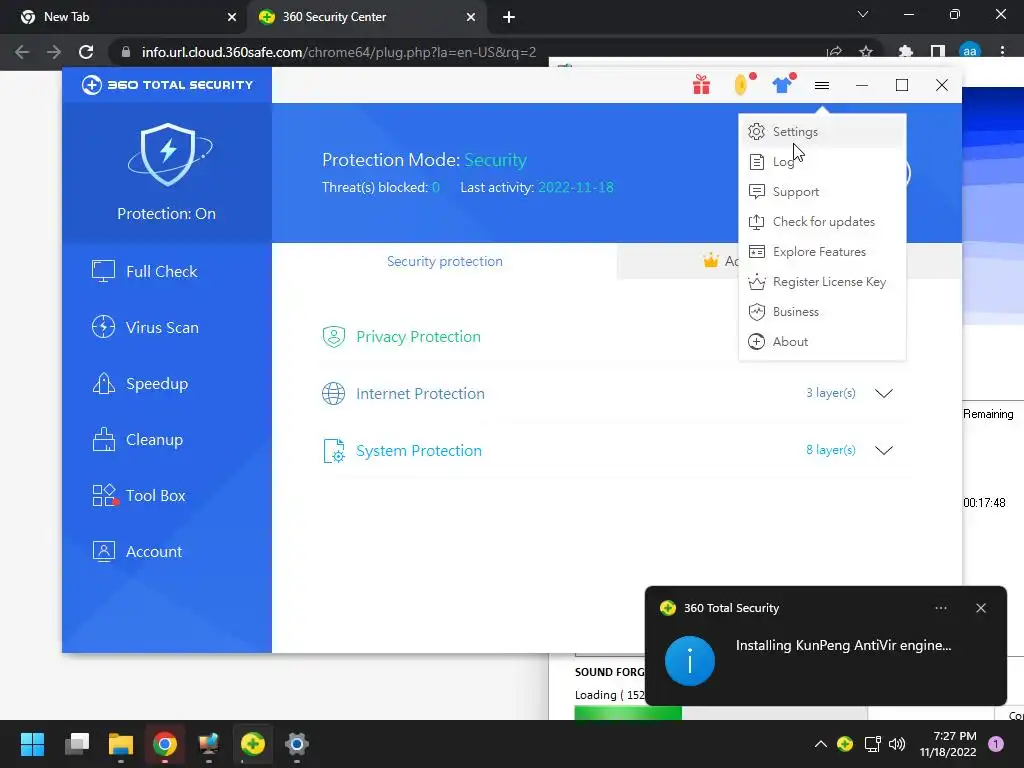This screenshot has width=1024, height=768.
Task: Open the taskbar clock and date
Action: point(948,744)
